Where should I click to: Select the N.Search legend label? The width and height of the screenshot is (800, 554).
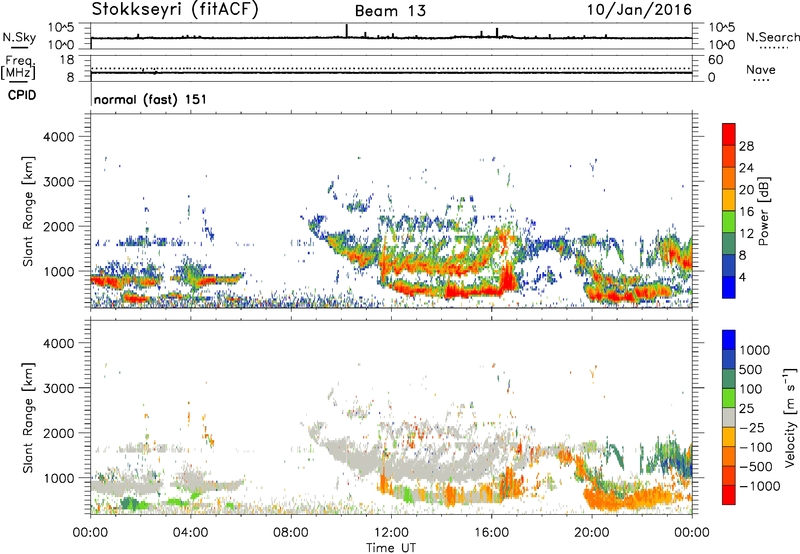773,37
